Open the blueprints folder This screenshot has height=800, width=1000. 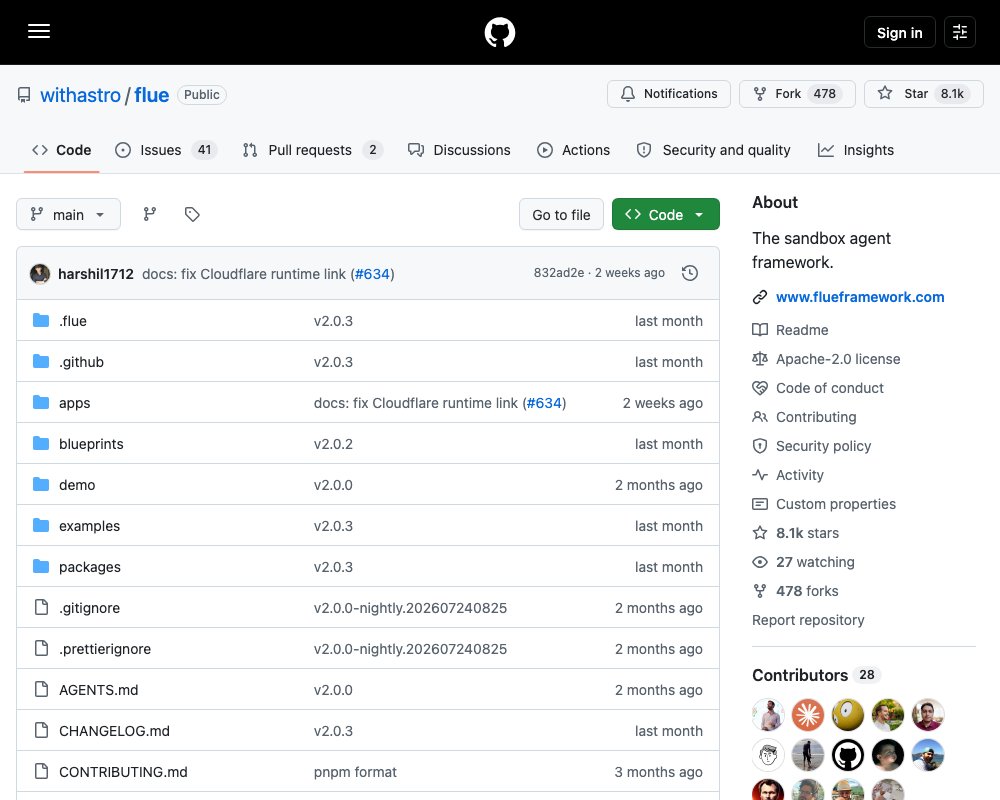91,444
